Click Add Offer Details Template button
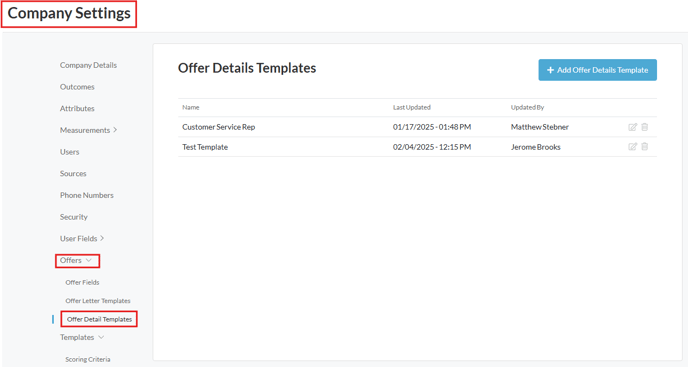The image size is (688, 367). 598,70
